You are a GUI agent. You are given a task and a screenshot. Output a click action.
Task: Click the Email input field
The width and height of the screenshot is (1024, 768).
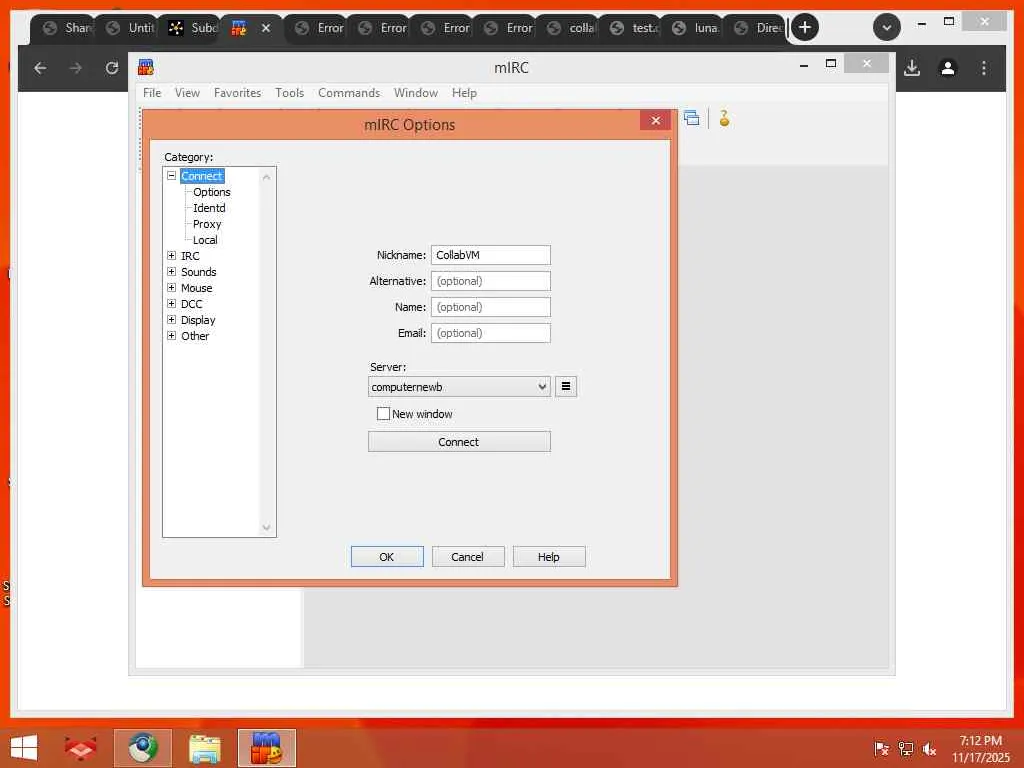tap(490, 333)
